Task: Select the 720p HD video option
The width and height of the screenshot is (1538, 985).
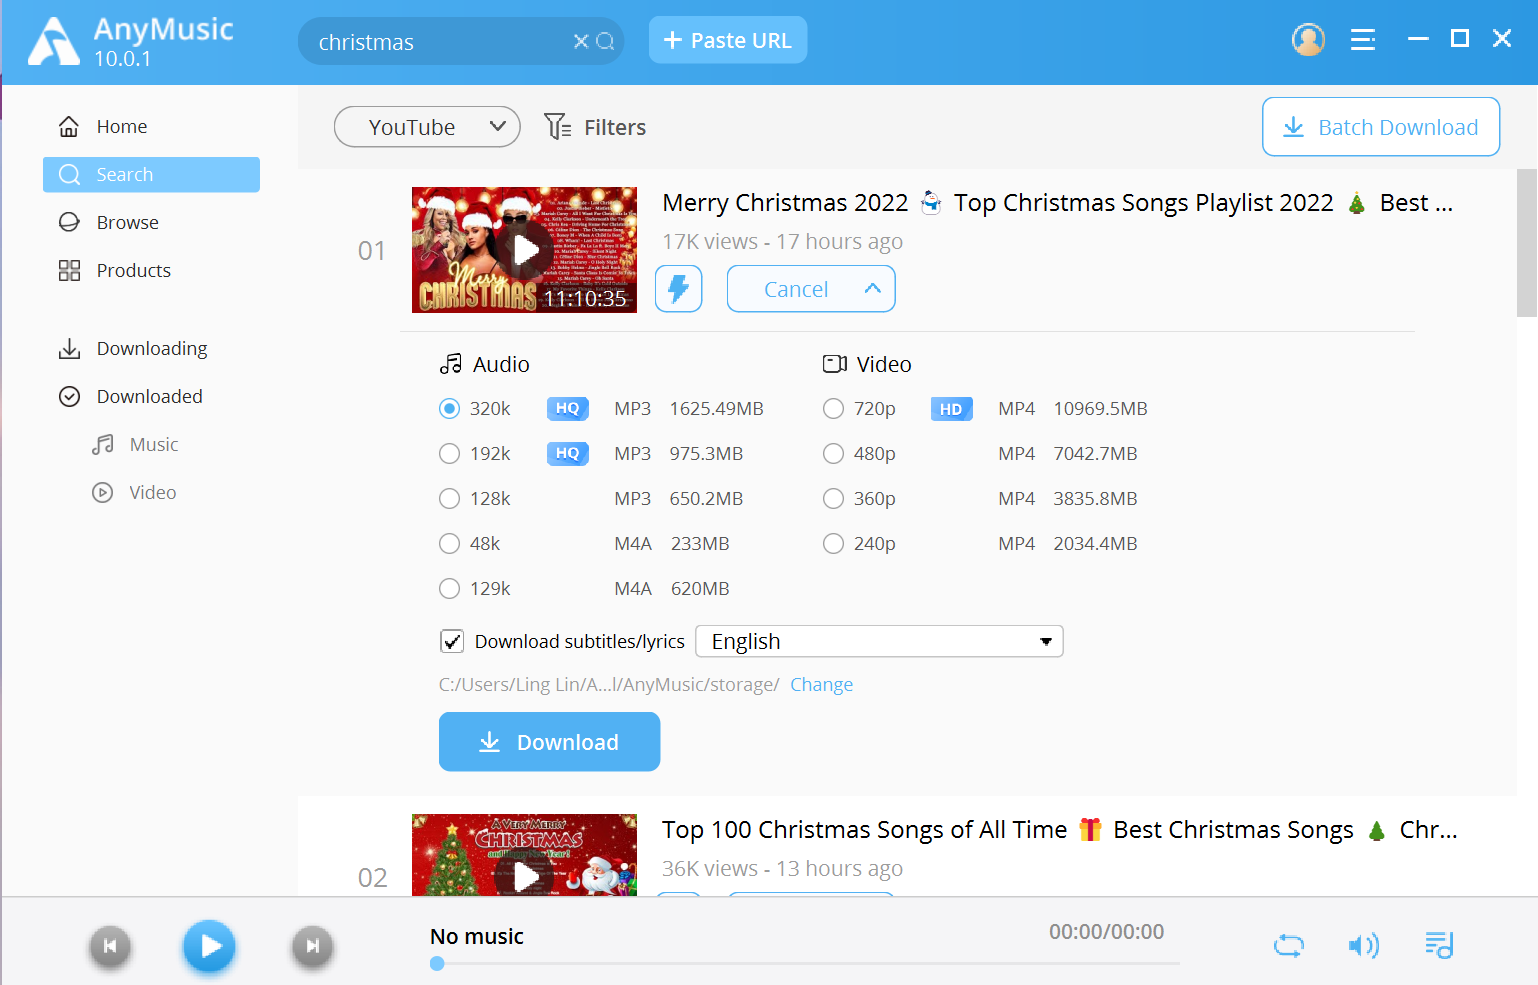Action: click(833, 409)
